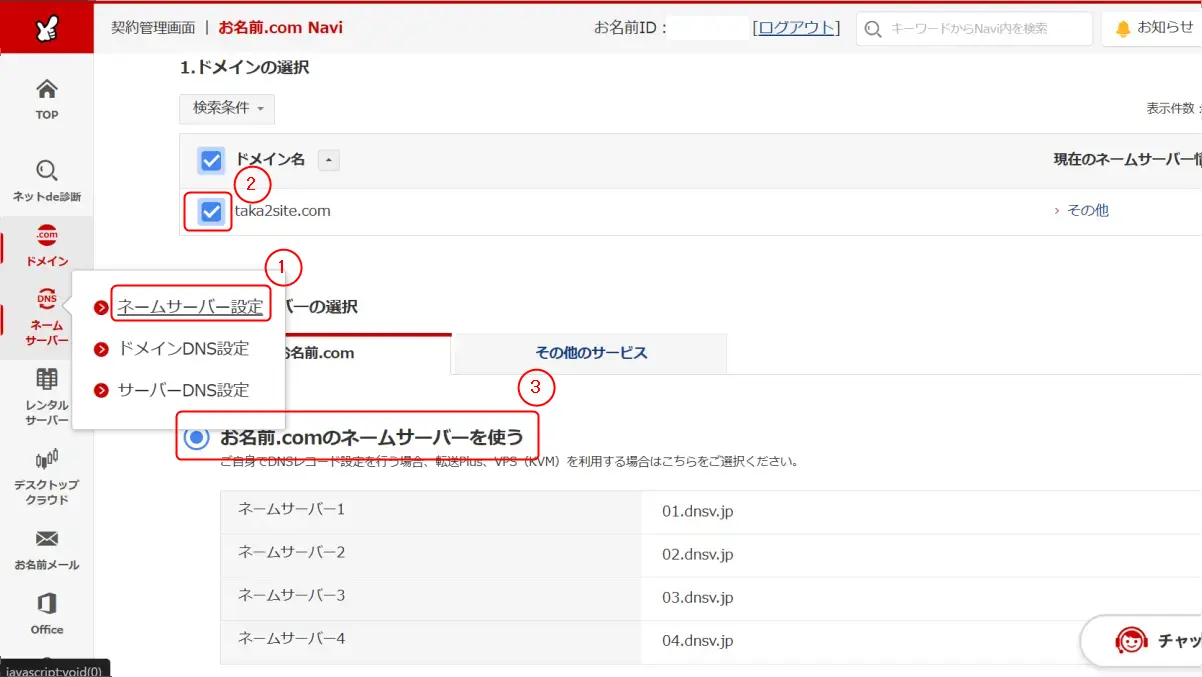Click the 1.ドメインの選択 heading
1202x677 pixels.
pyautogui.click(x=245, y=68)
